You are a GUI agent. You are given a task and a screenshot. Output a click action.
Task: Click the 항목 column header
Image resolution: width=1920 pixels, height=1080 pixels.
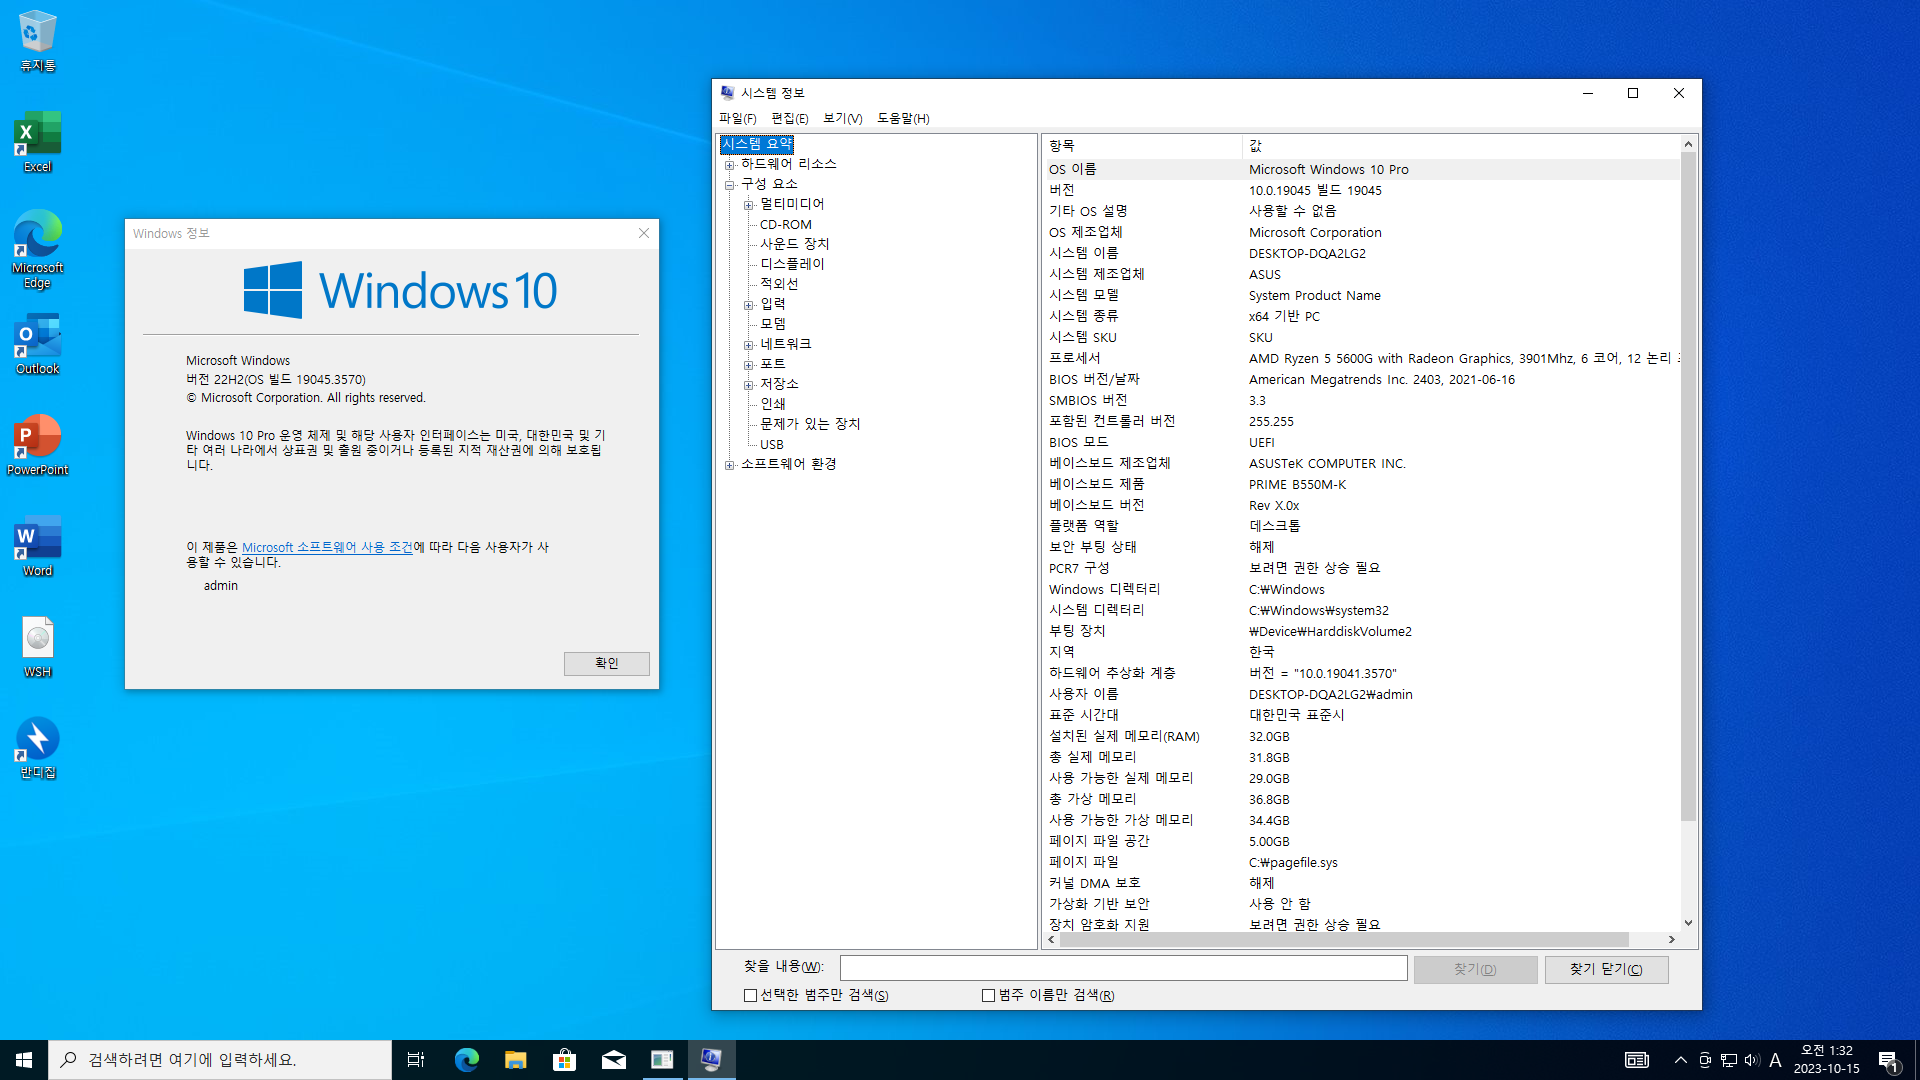1142,146
